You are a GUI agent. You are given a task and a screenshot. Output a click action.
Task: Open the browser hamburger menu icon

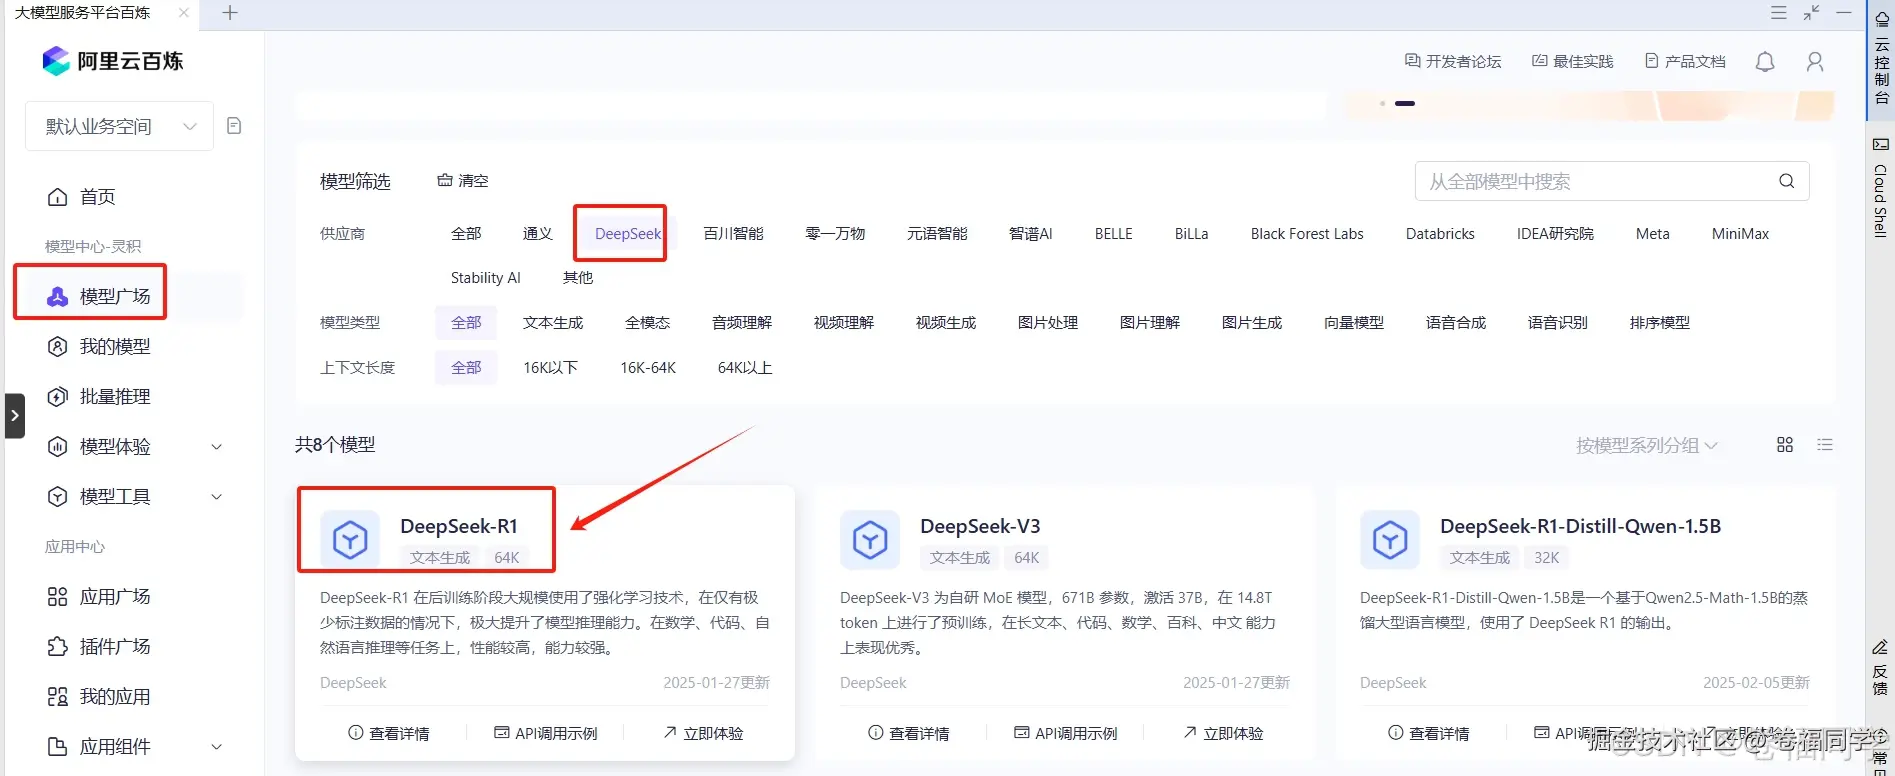[x=1779, y=13]
